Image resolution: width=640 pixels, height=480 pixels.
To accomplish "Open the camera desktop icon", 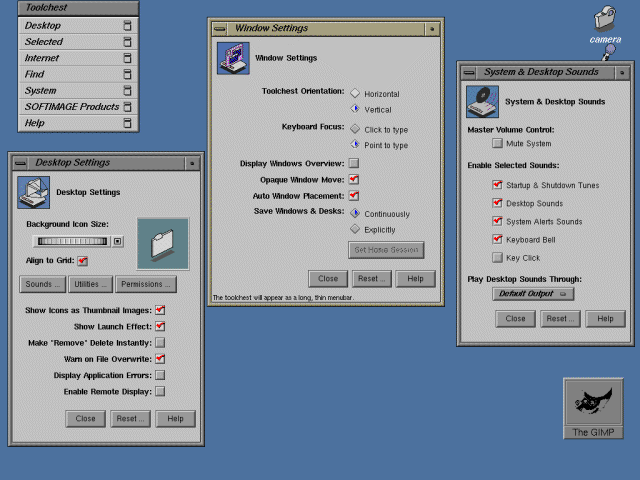I will click(x=604, y=20).
